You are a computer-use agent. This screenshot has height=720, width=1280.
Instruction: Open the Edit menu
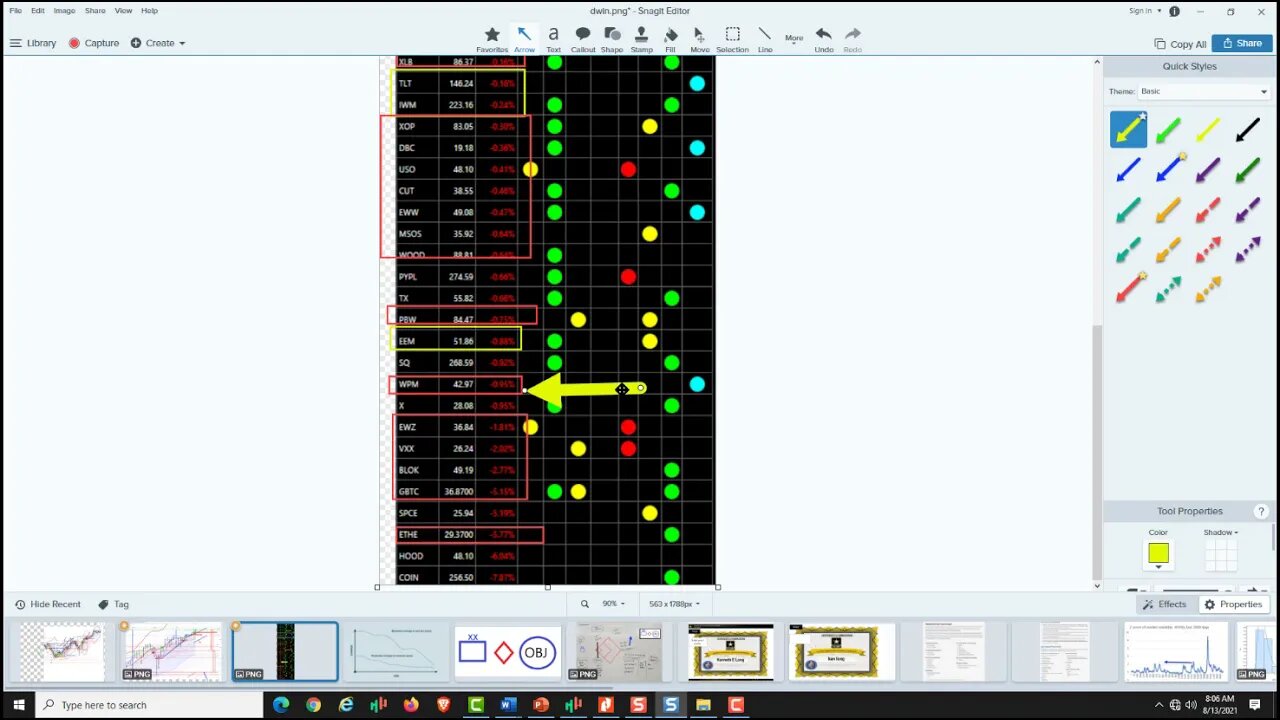coord(38,10)
